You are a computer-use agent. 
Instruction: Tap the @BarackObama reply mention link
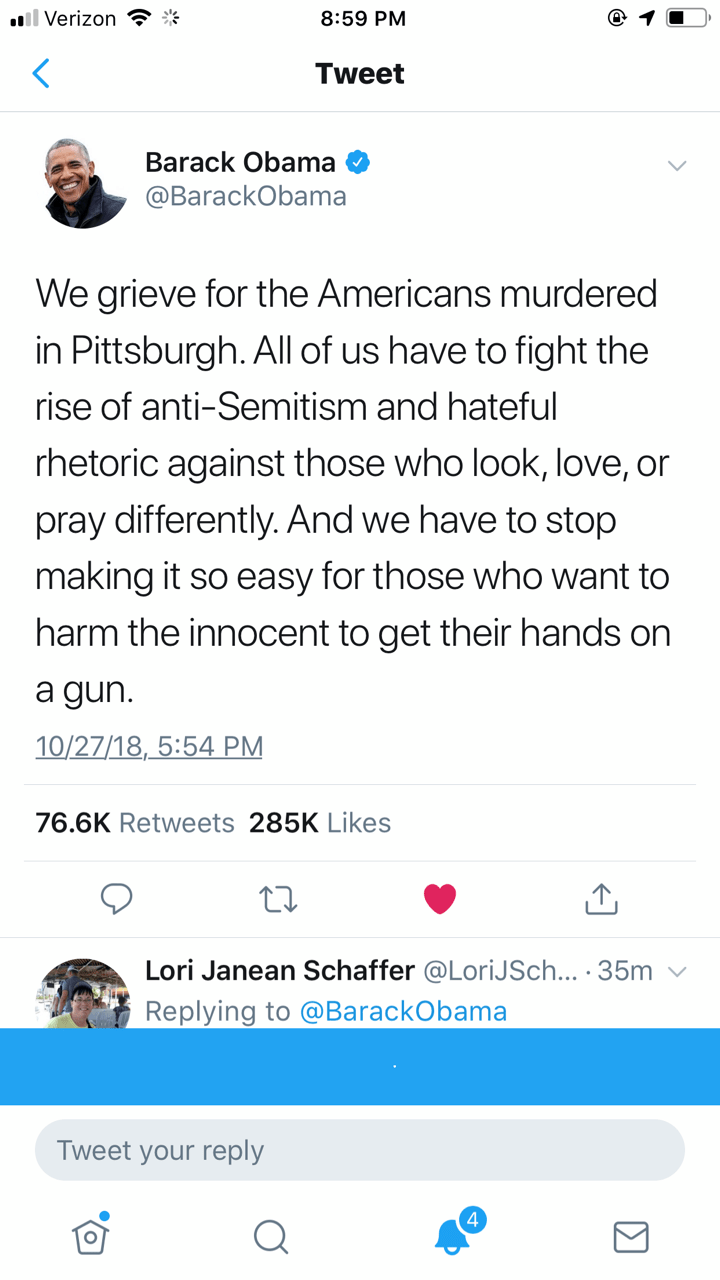[403, 1011]
